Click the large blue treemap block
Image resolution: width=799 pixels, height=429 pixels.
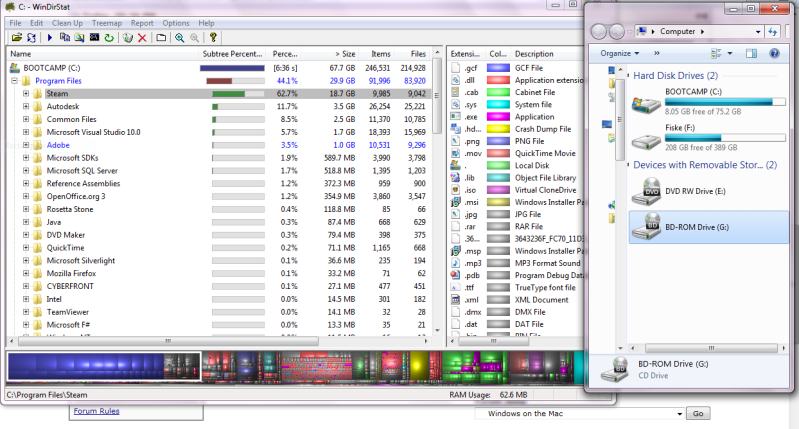point(87,366)
